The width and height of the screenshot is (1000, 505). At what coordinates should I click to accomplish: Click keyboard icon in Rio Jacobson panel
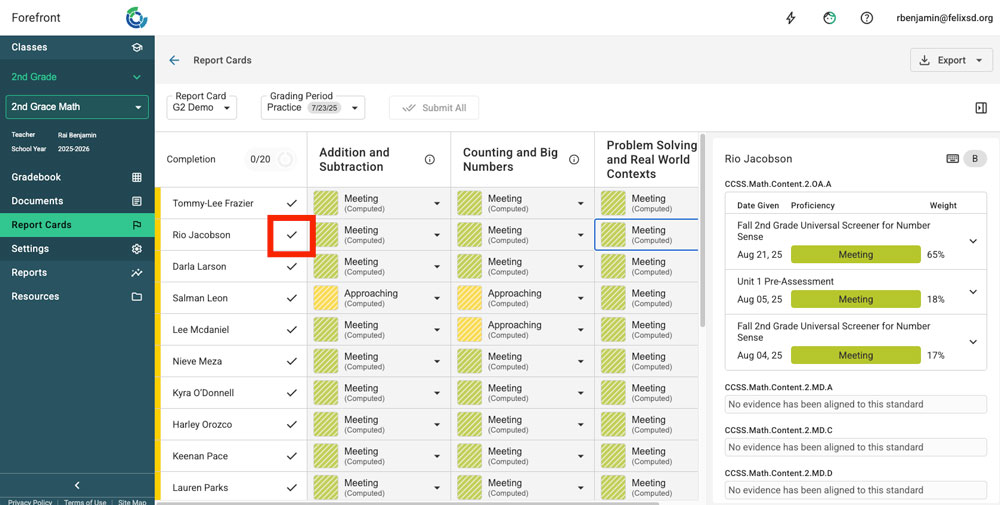coord(952,159)
